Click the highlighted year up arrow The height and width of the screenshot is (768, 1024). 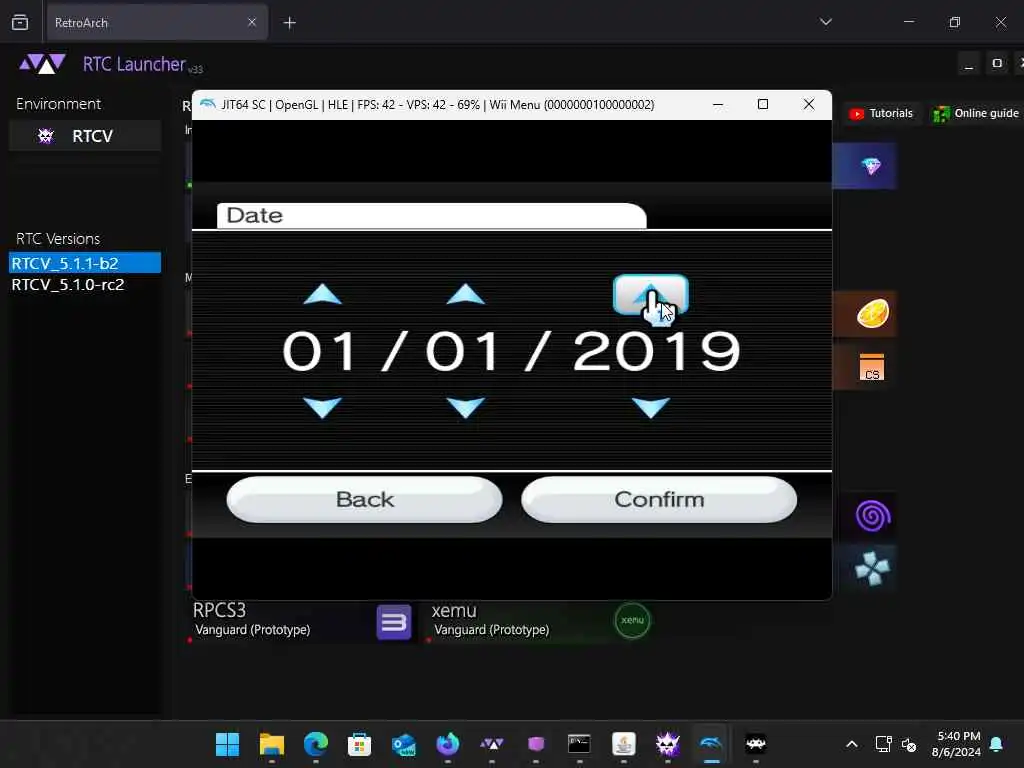pos(650,295)
